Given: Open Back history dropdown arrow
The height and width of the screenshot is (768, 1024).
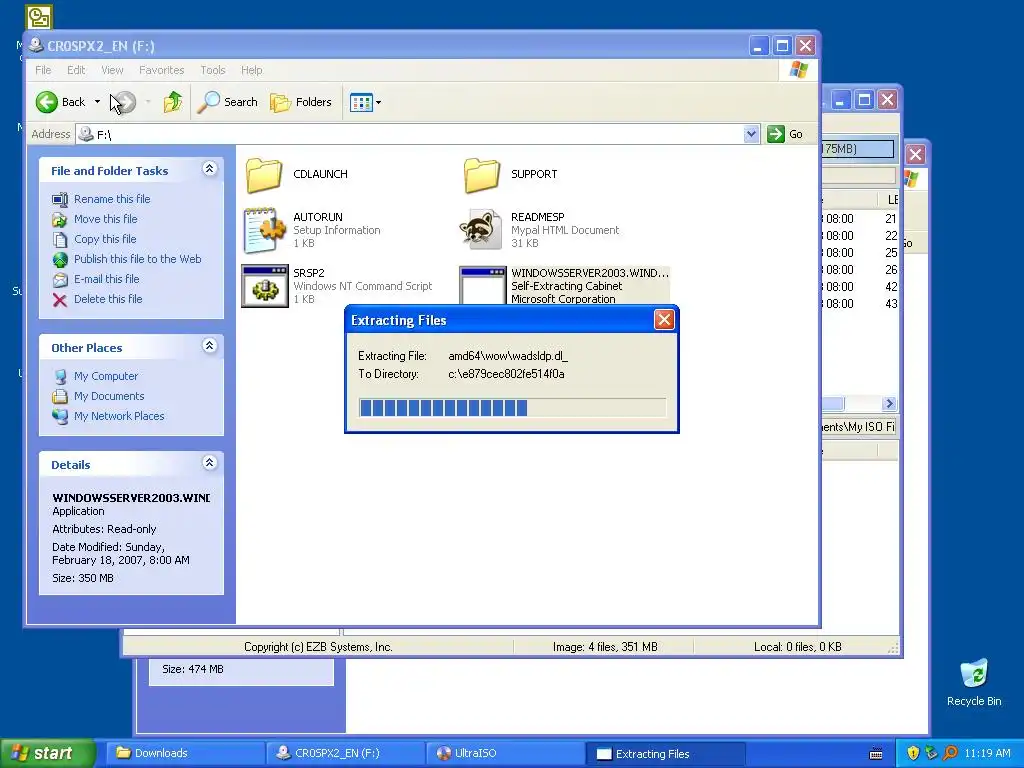Looking at the screenshot, I should pos(97,102).
